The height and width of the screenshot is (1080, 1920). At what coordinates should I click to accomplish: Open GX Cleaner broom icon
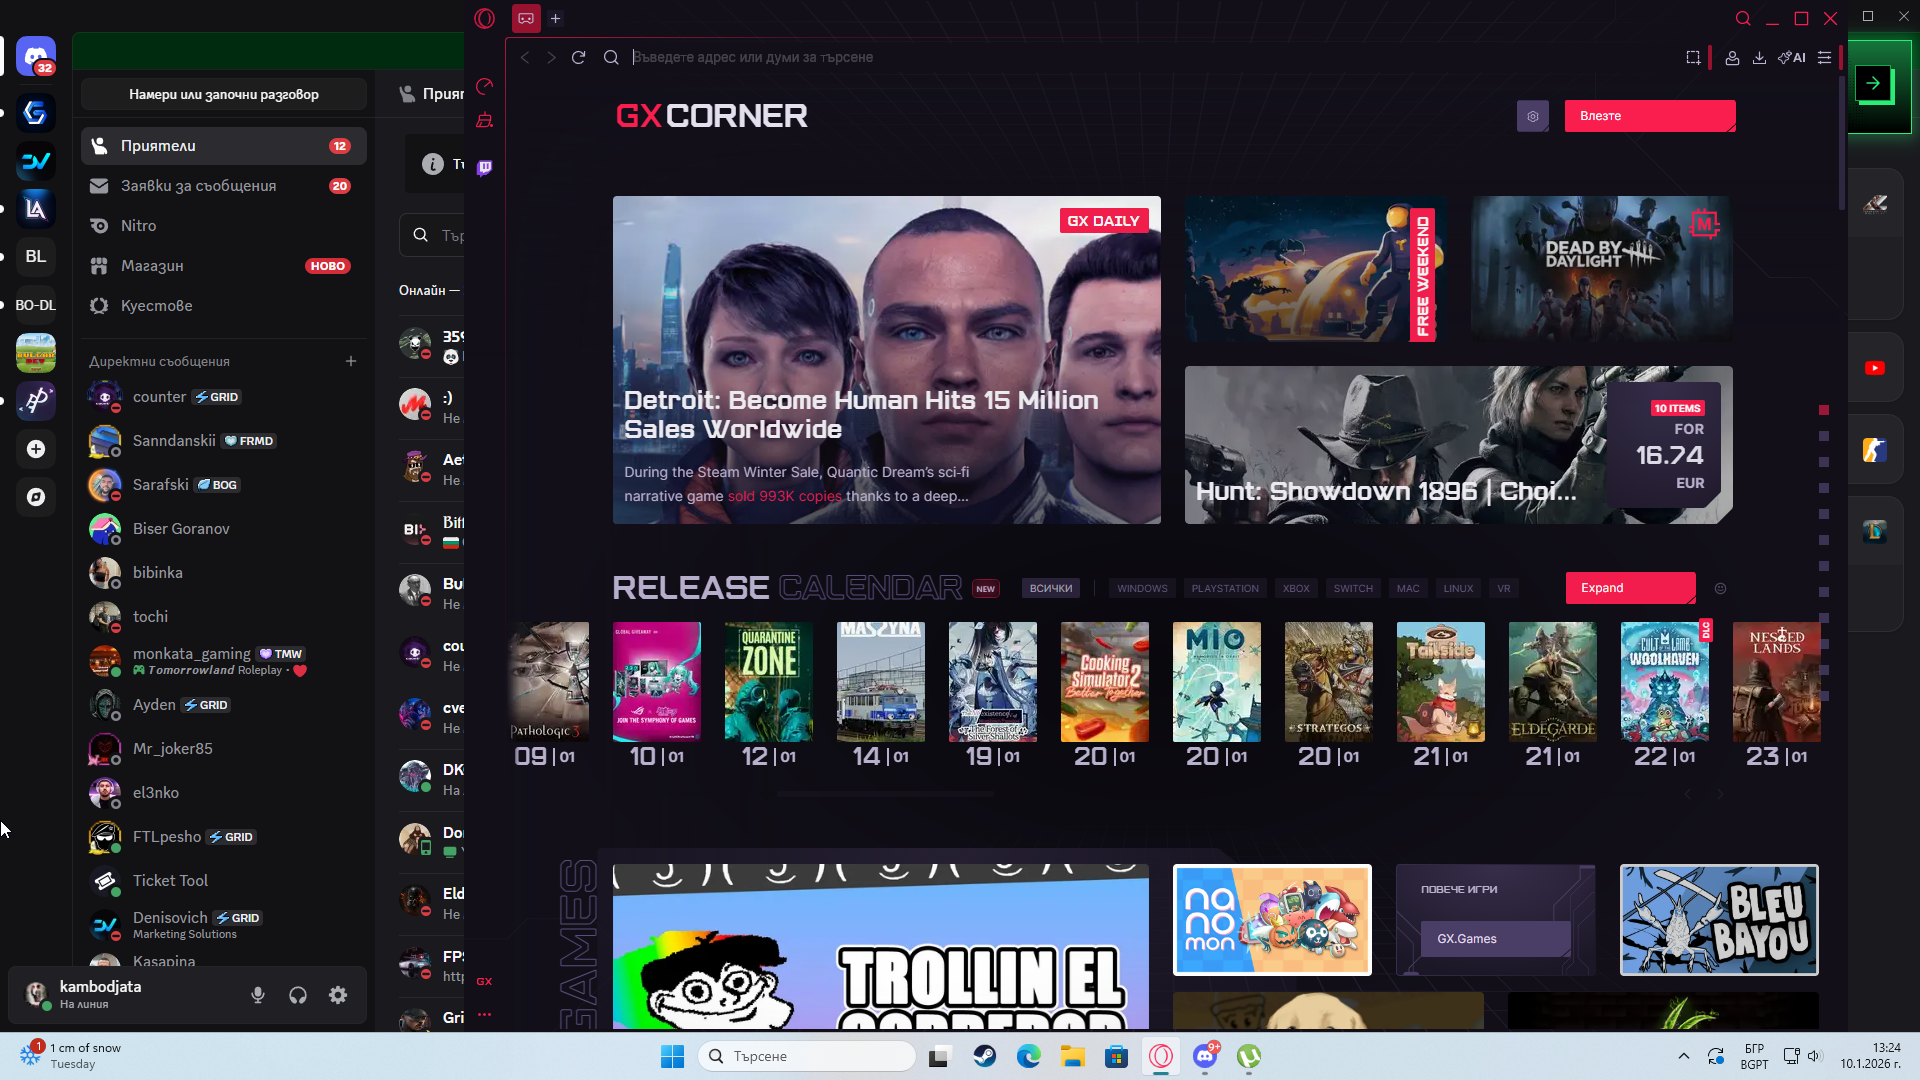point(485,121)
